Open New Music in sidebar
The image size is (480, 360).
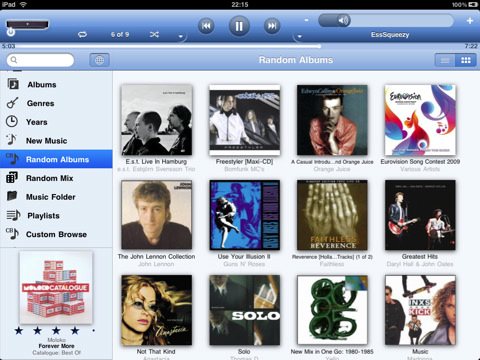(x=56, y=140)
